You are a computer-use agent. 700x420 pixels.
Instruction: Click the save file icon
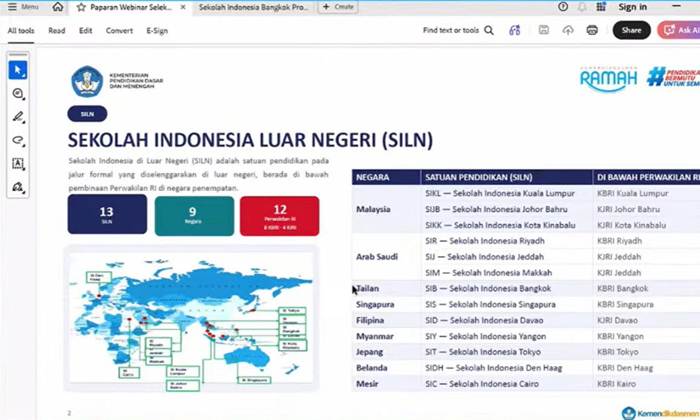point(543,30)
